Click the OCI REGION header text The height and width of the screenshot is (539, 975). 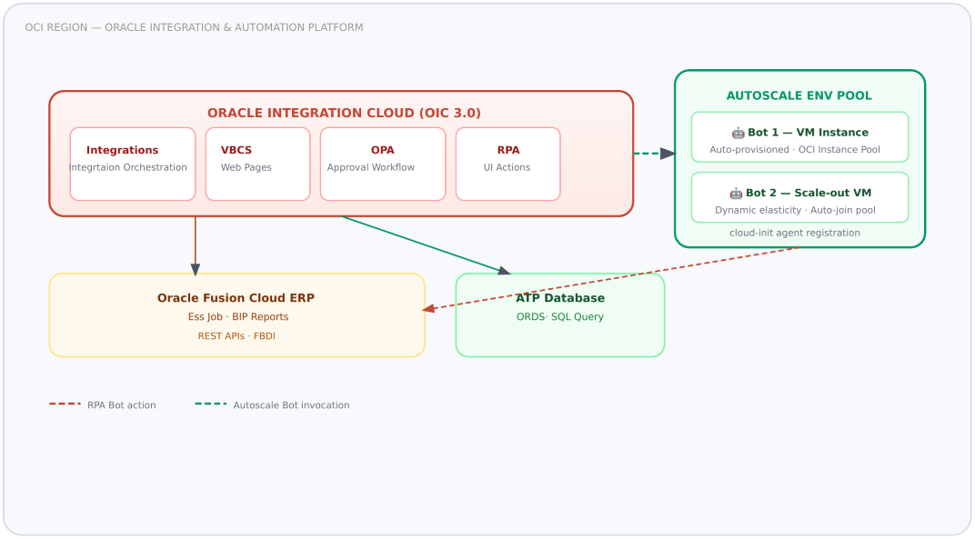pos(194,27)
